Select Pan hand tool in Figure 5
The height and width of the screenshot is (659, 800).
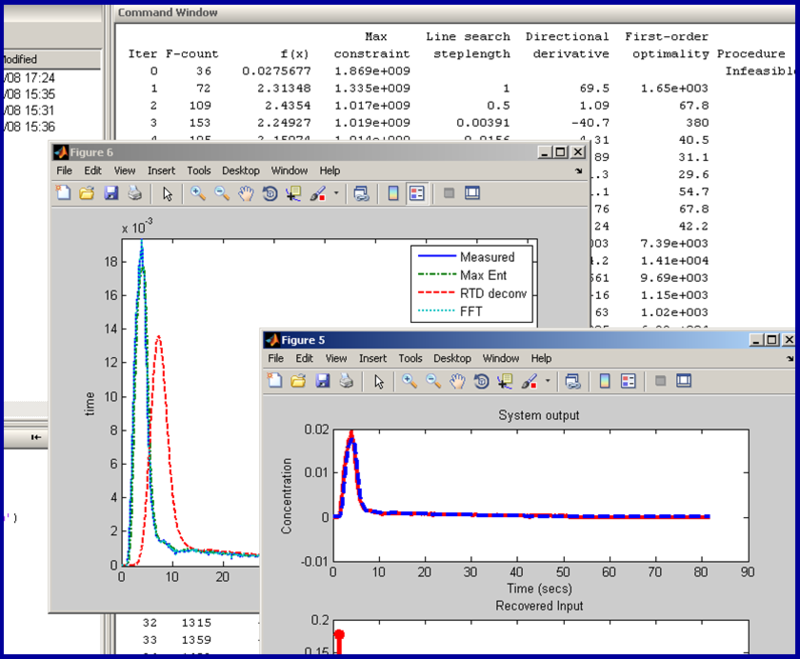(x=458, y=381)
